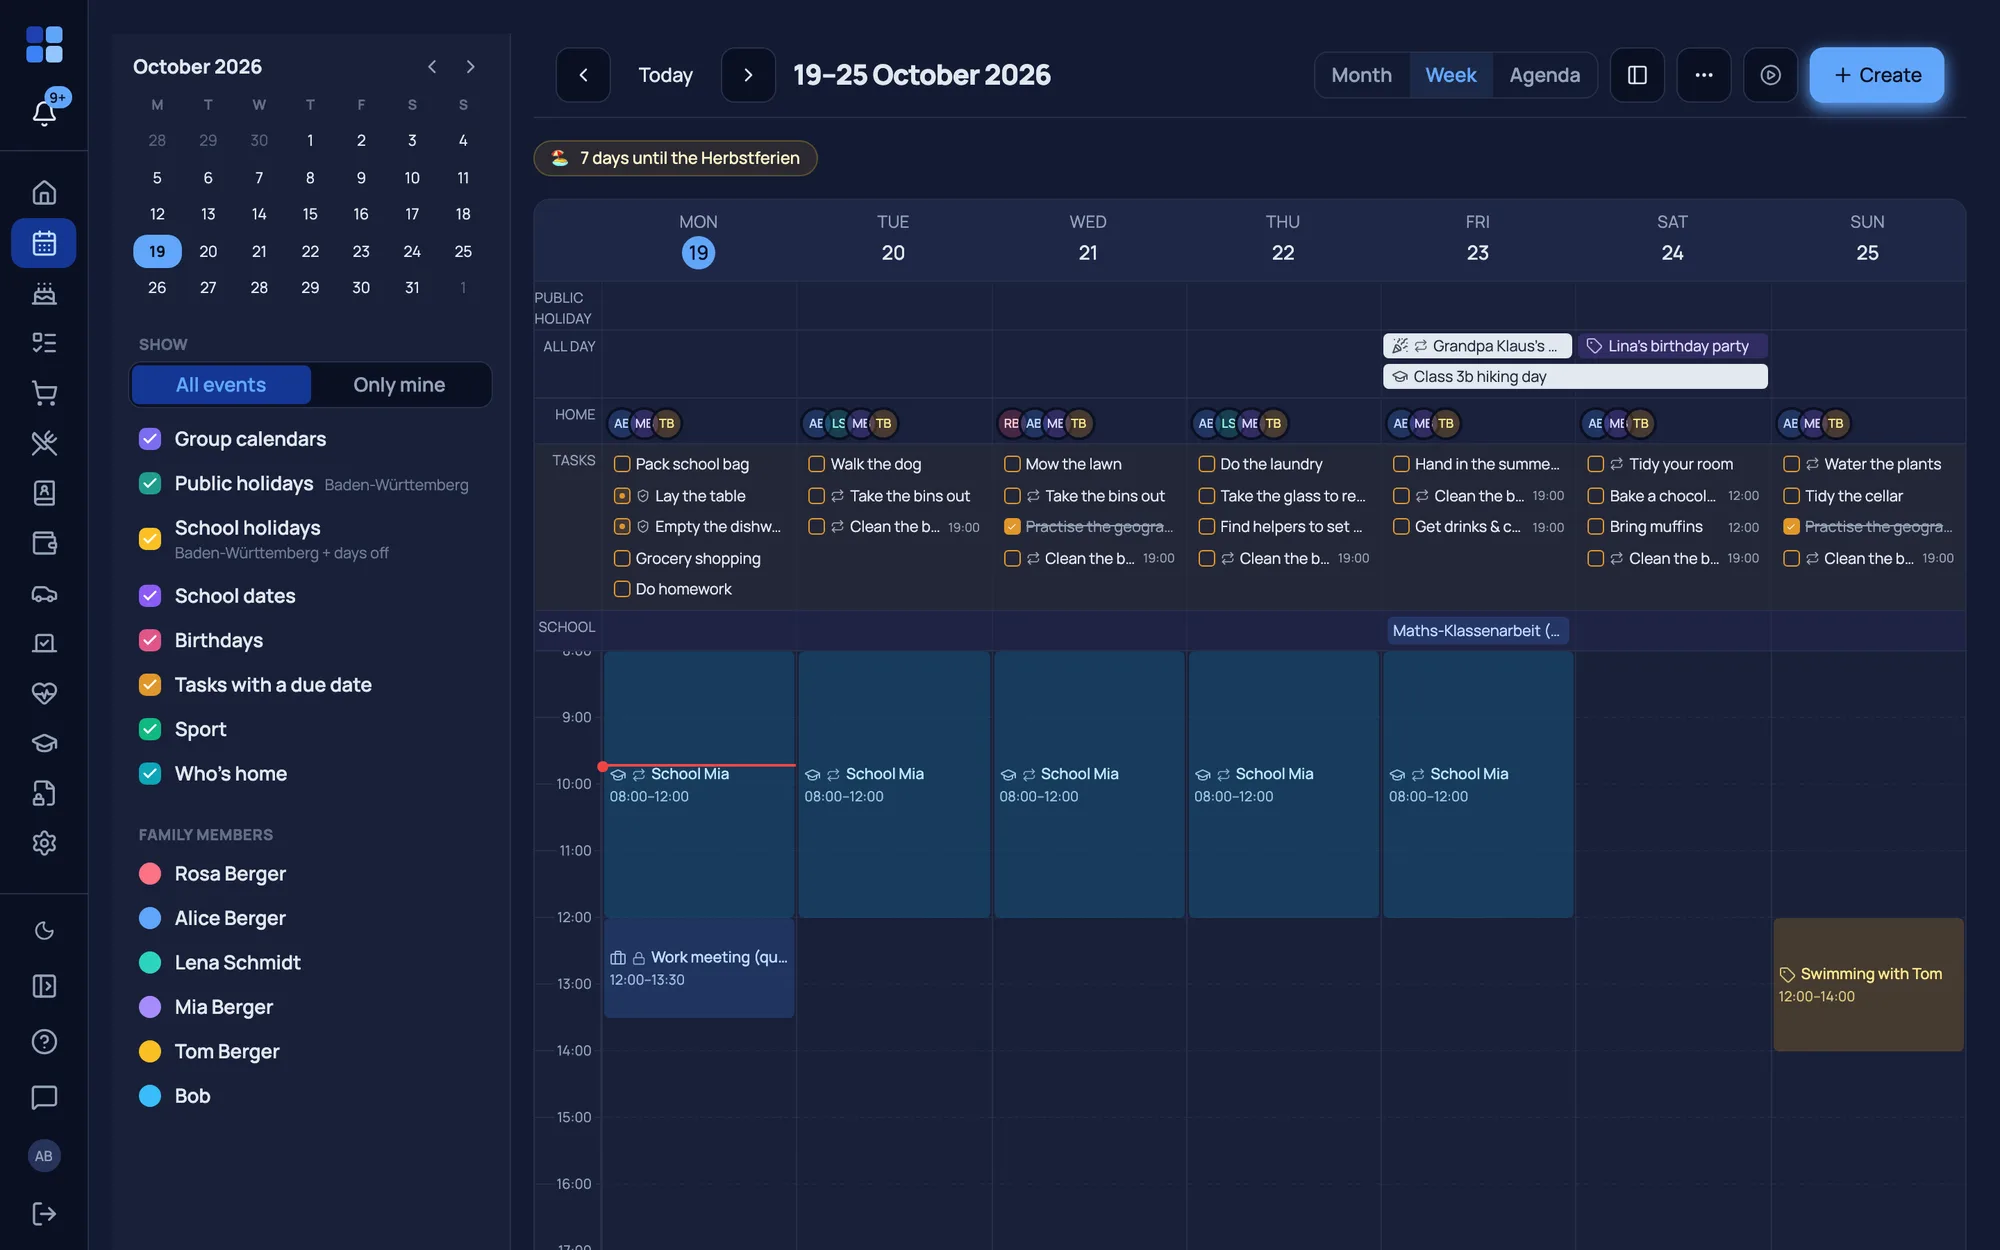Switch to Month view
Image resolution: width=2000 pixels, height=1250 pixels.
coord(1361,75)
